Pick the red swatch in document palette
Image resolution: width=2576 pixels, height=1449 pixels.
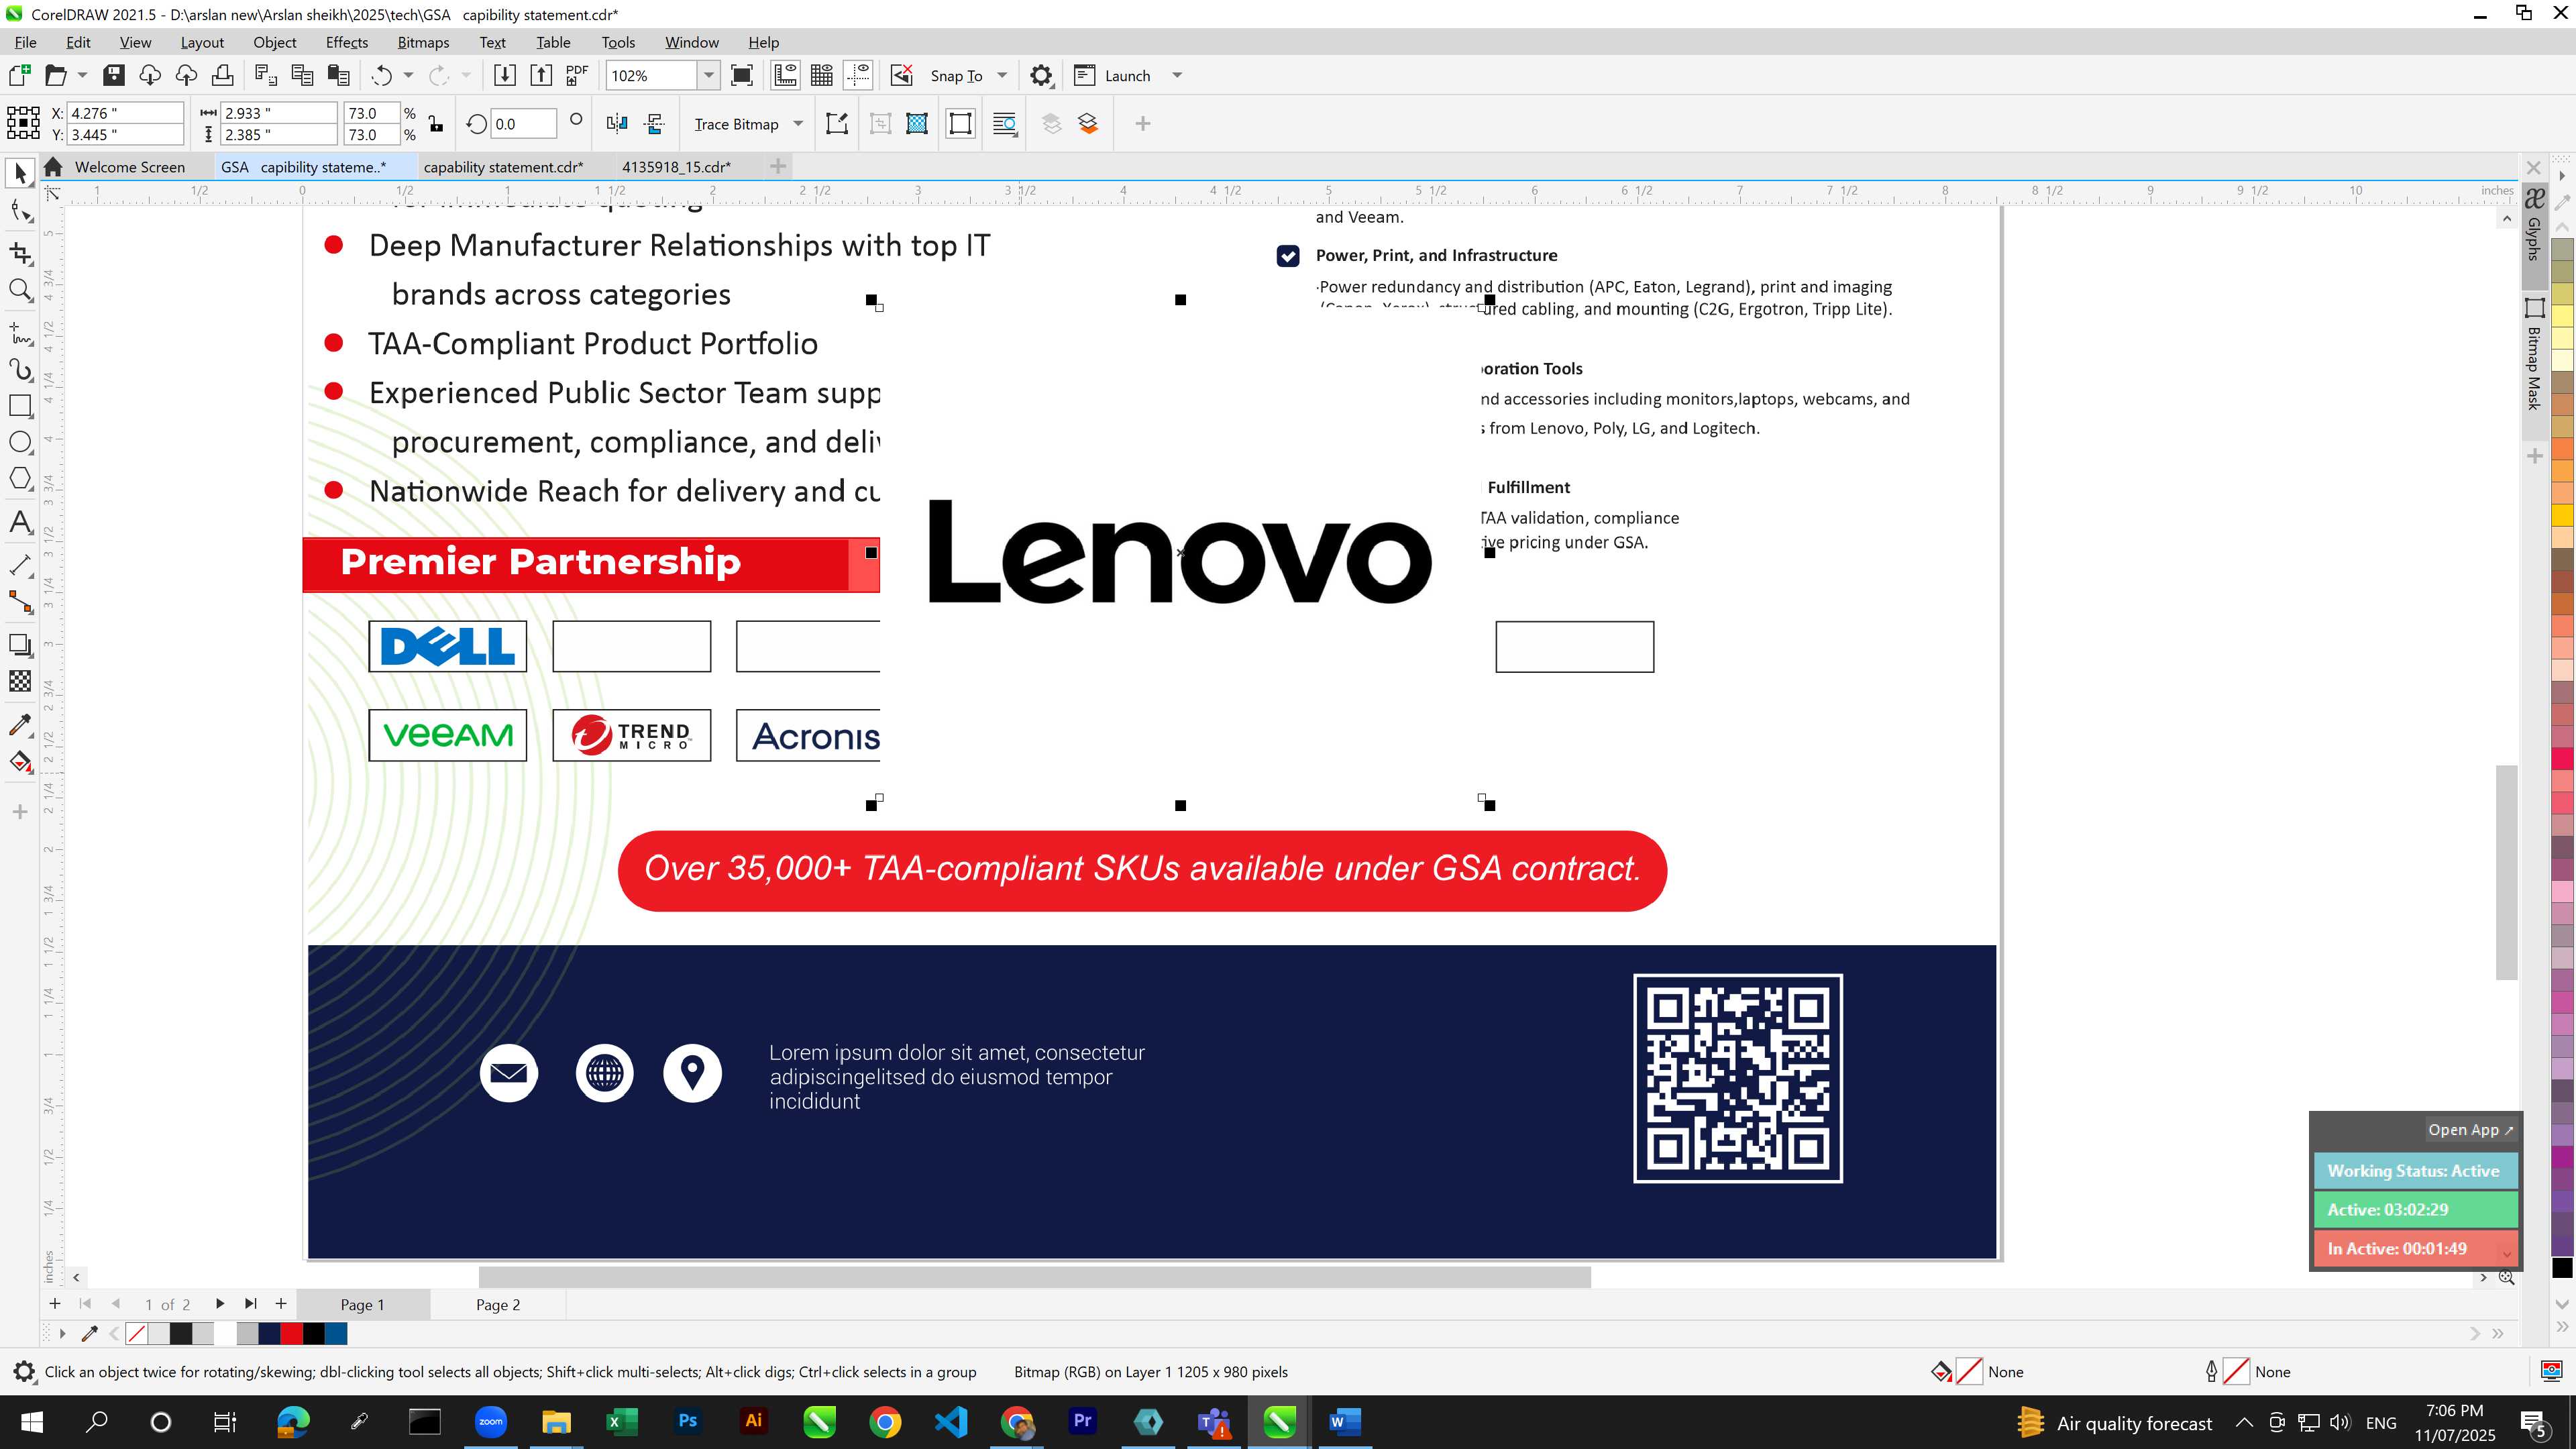(291, 1333)
